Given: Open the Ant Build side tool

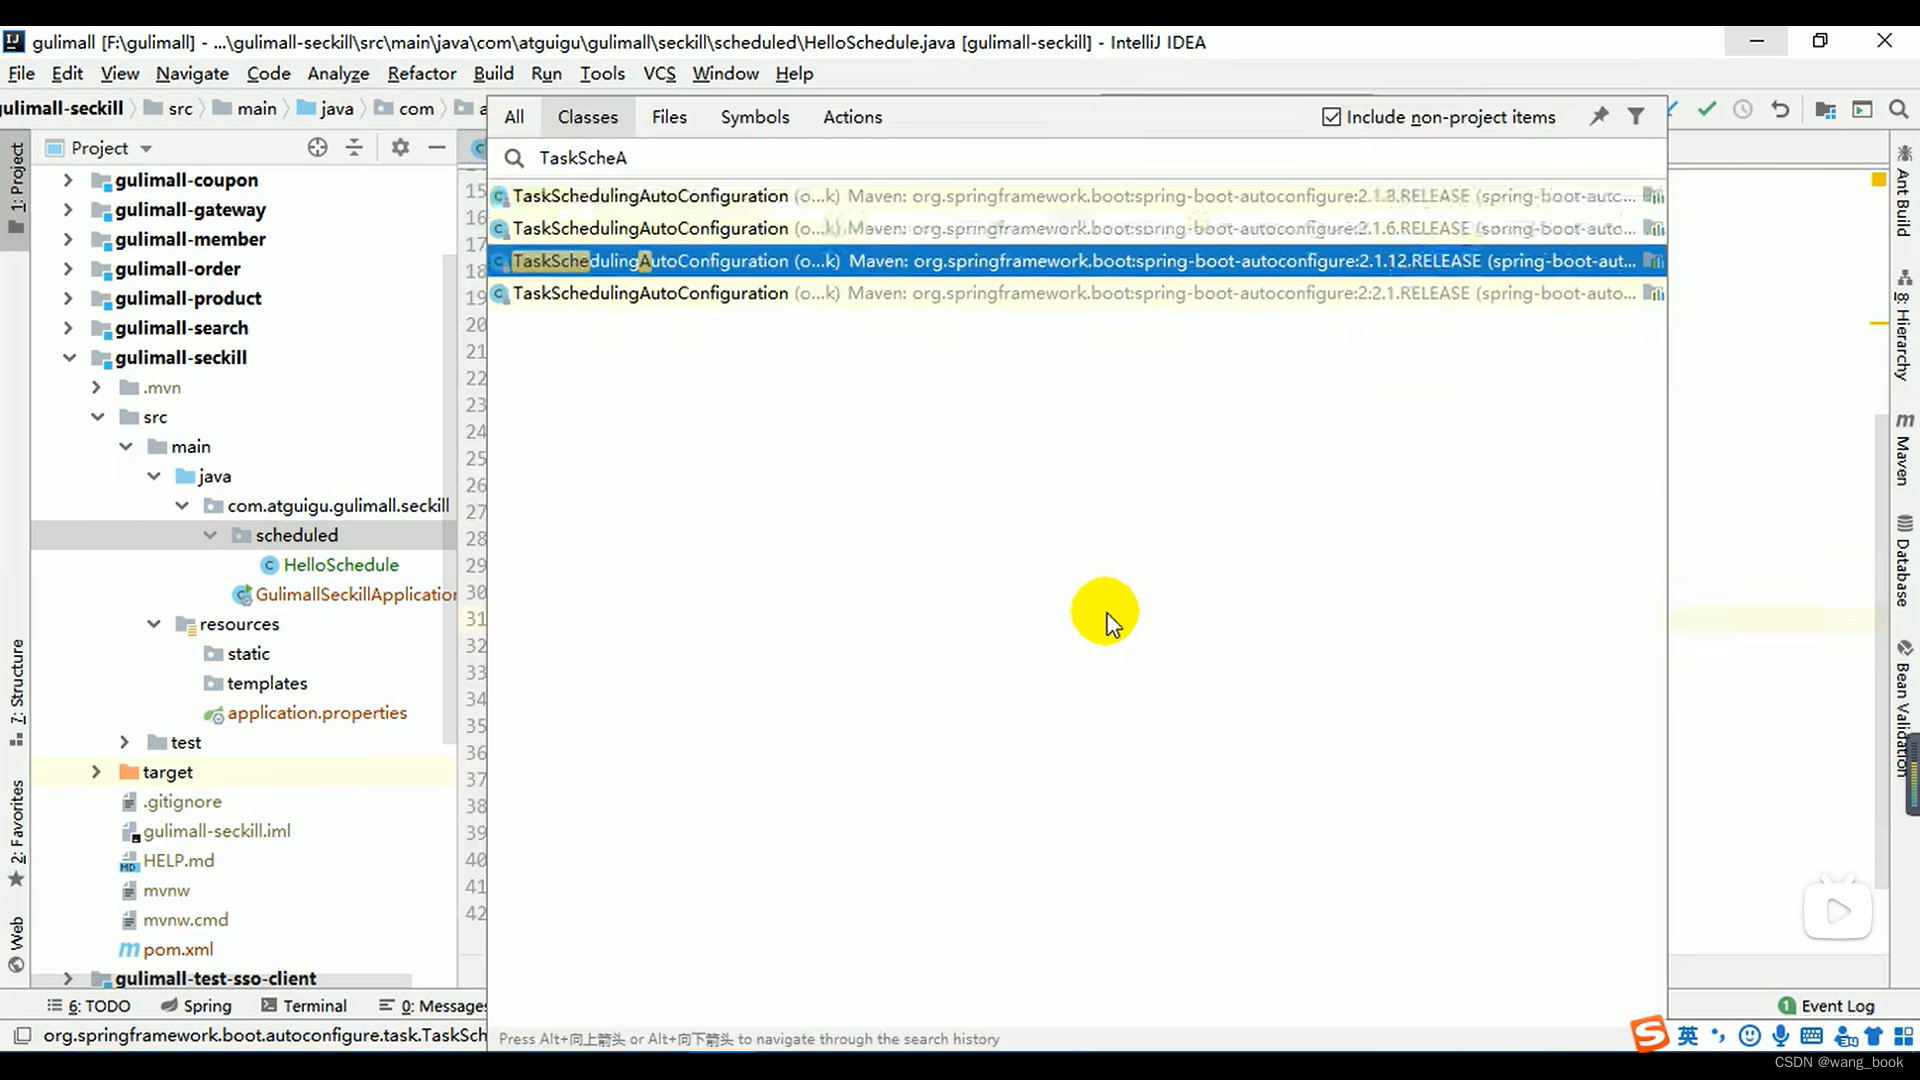Looking at the screenshot, I should (x=1903, y=191).
